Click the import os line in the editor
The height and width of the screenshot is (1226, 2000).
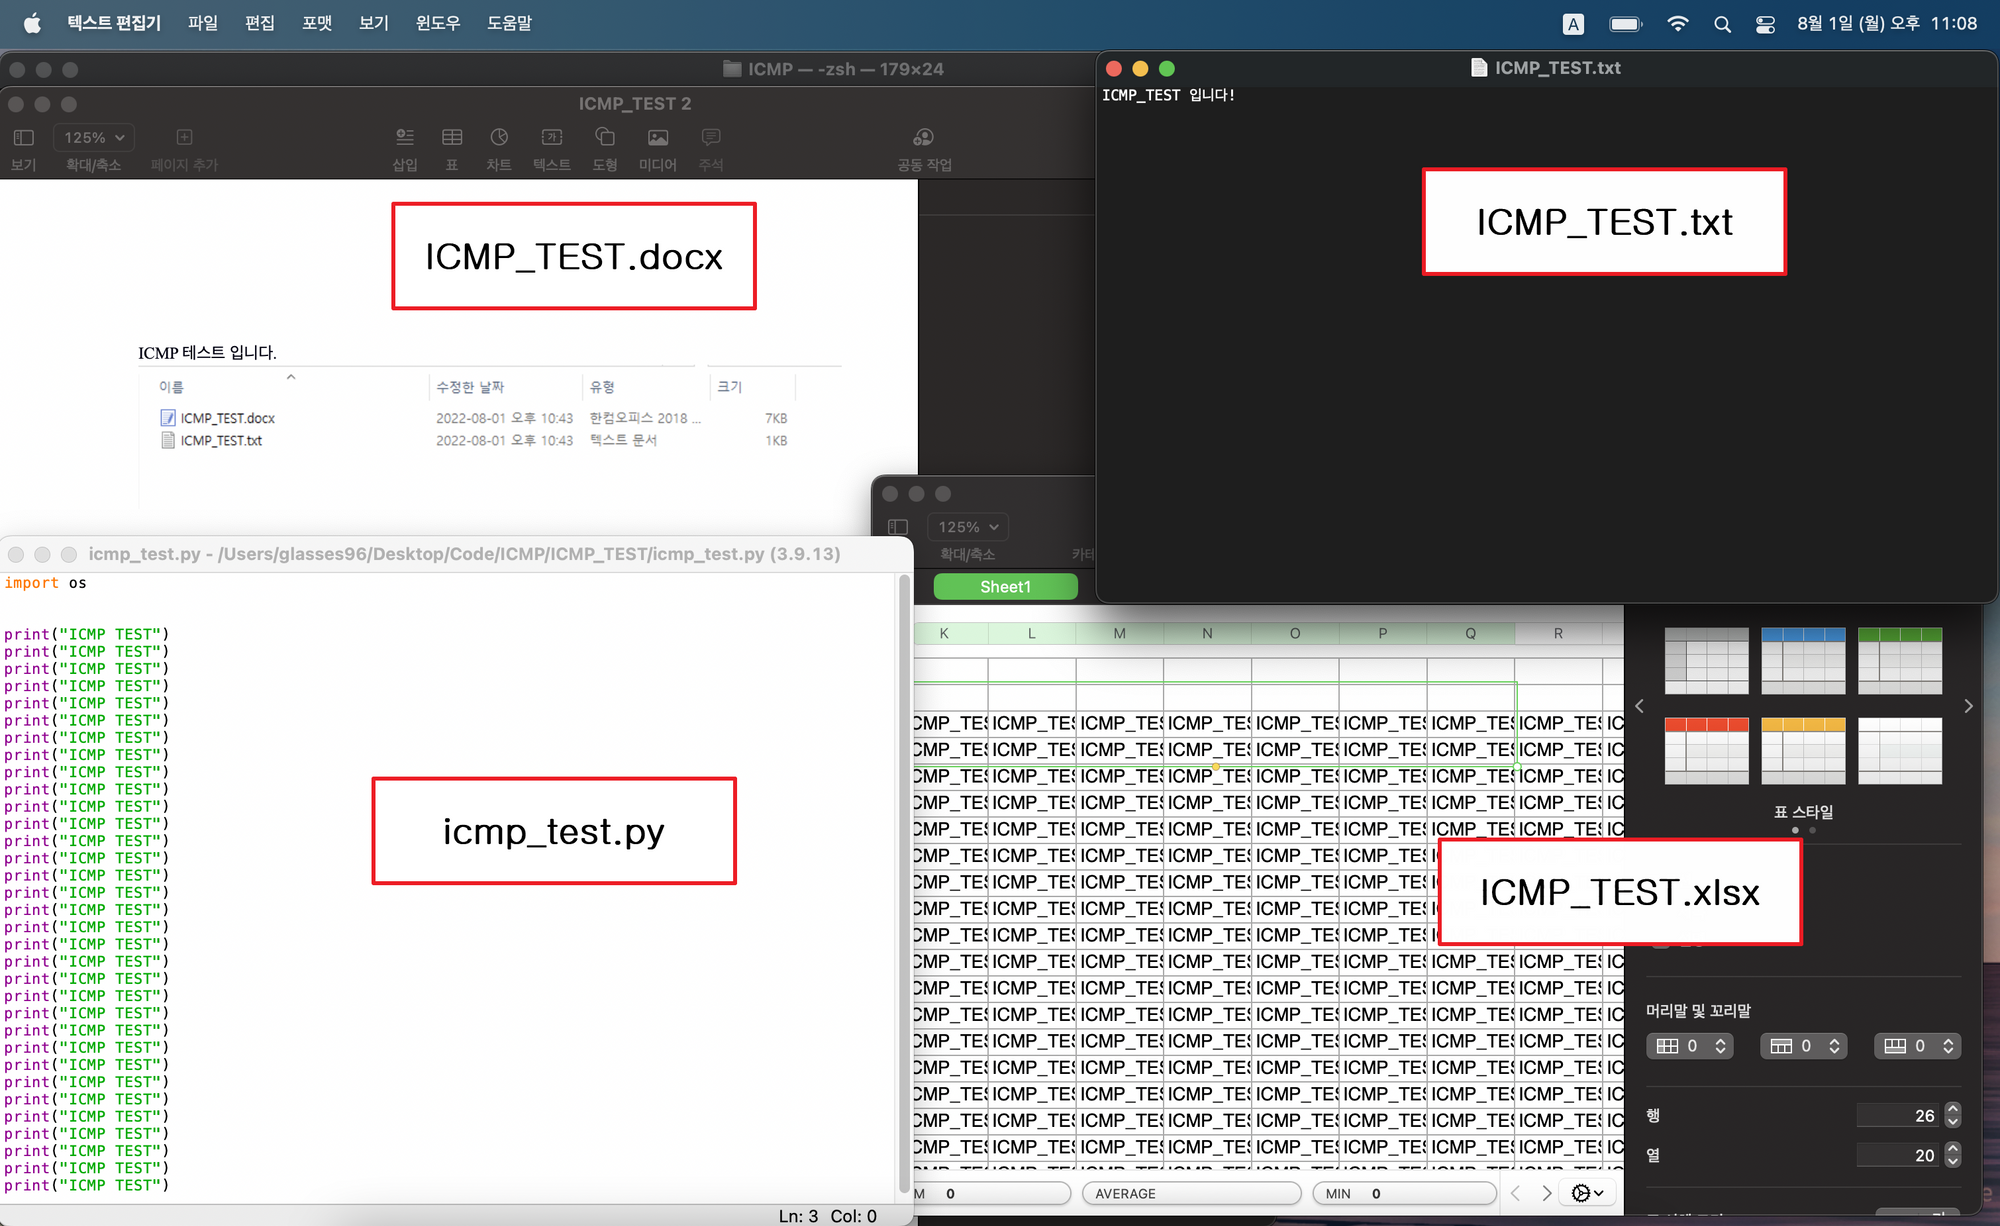(x=45, y=583)
